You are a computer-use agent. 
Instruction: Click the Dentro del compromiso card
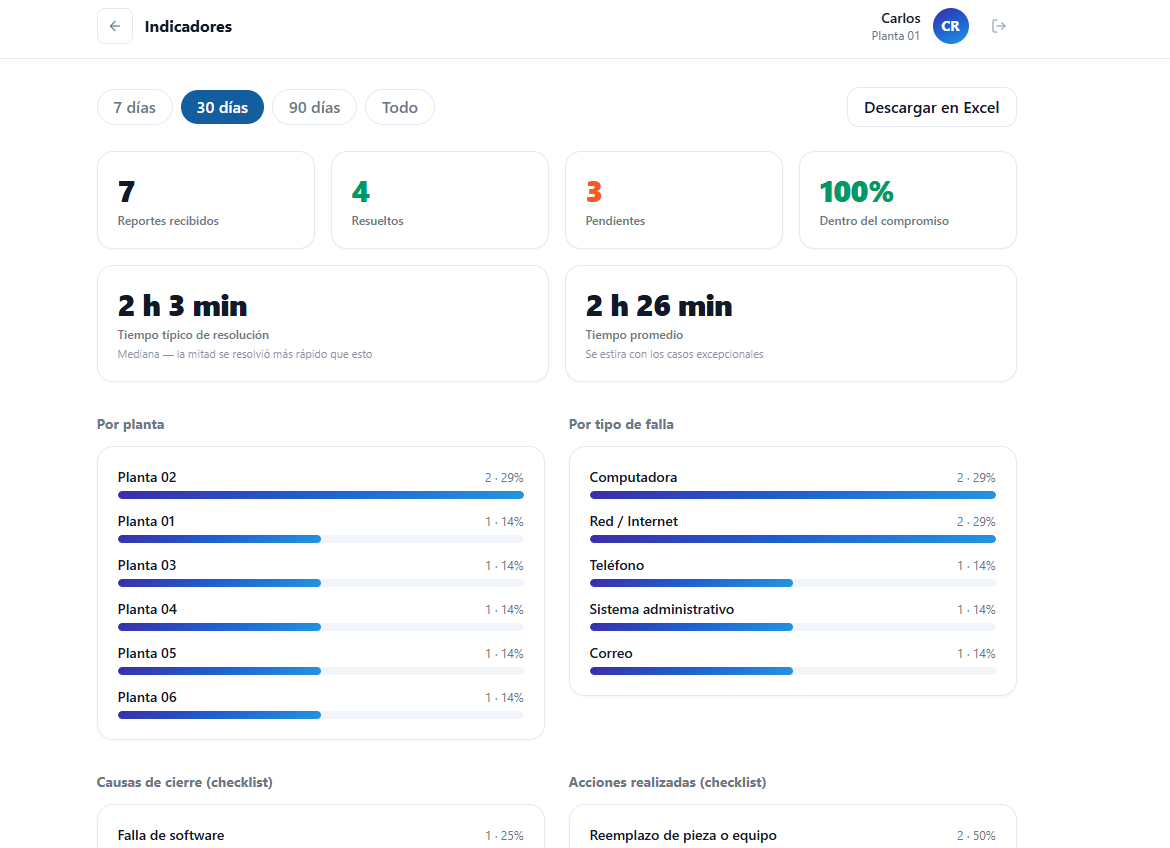point(907,200)
